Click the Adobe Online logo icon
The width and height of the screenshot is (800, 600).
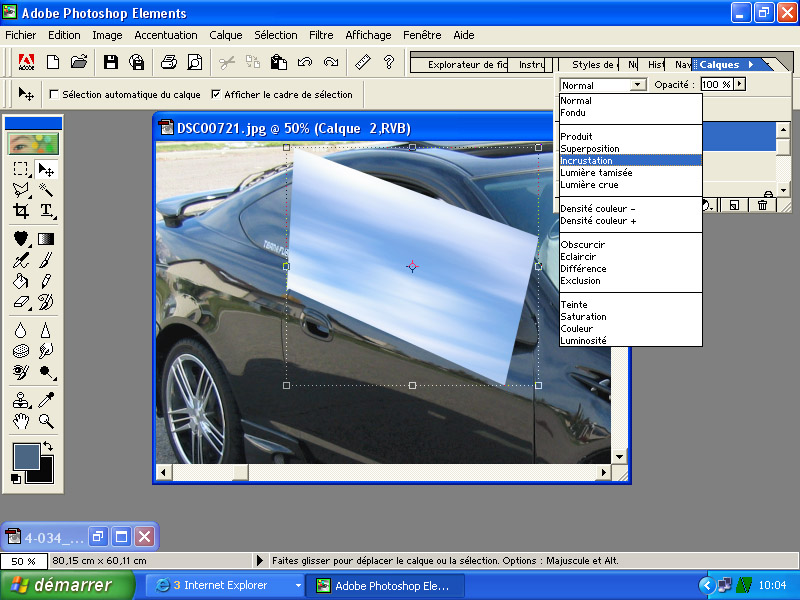point(26,62)
